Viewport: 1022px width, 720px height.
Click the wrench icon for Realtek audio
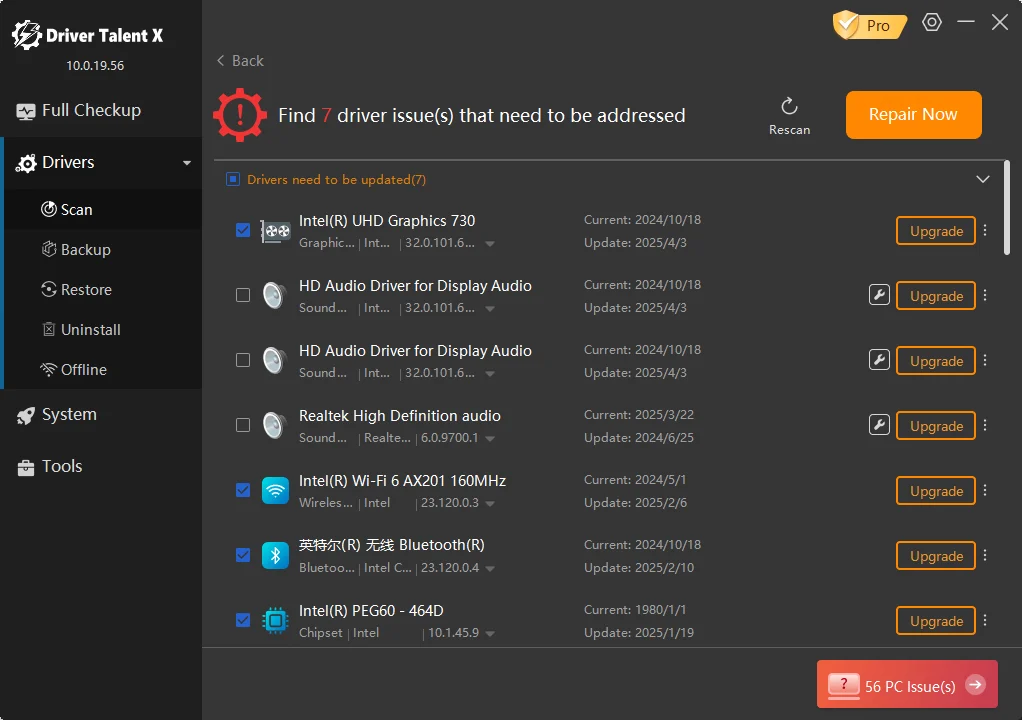point(879,425)
